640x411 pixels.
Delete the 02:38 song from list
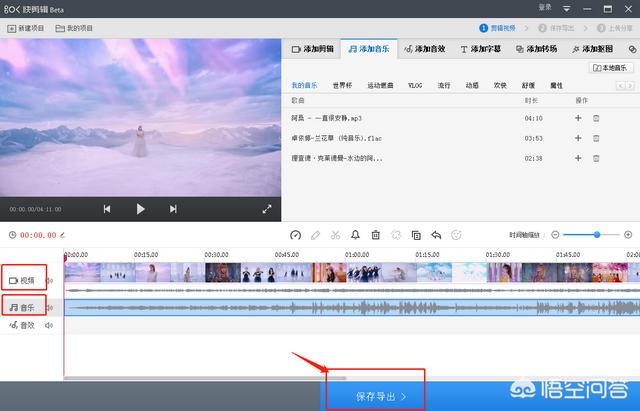596,158
